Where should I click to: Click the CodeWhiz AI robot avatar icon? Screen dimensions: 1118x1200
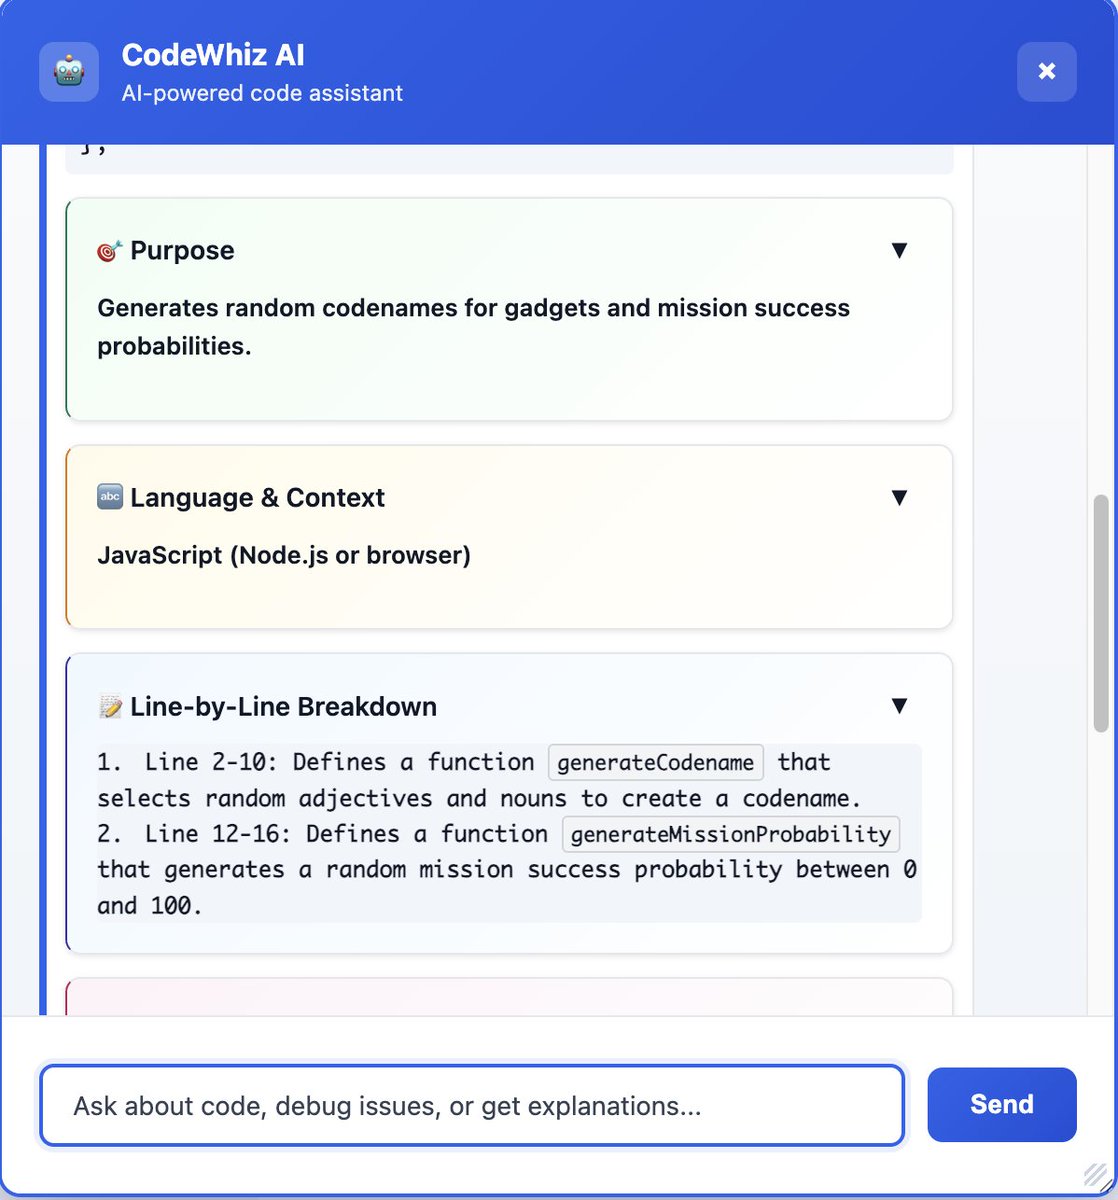[x=69, y=71]
